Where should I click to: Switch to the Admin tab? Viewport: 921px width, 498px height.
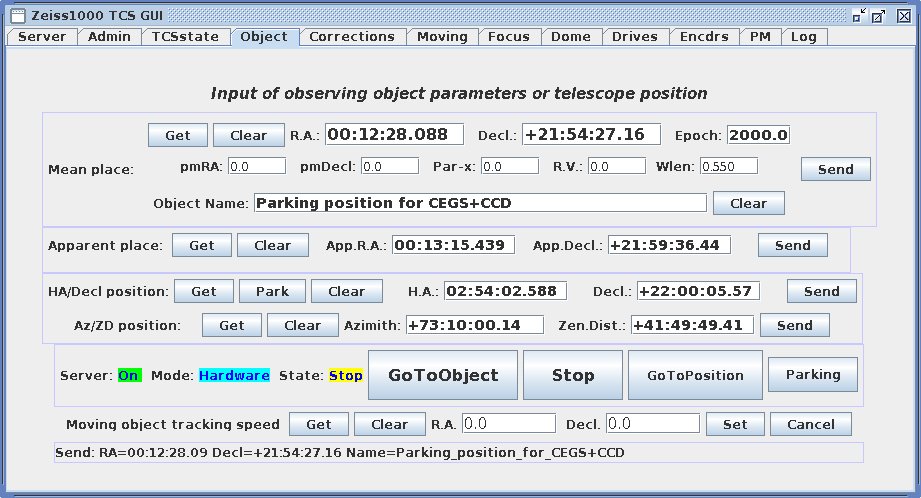[x=109, y=36]
